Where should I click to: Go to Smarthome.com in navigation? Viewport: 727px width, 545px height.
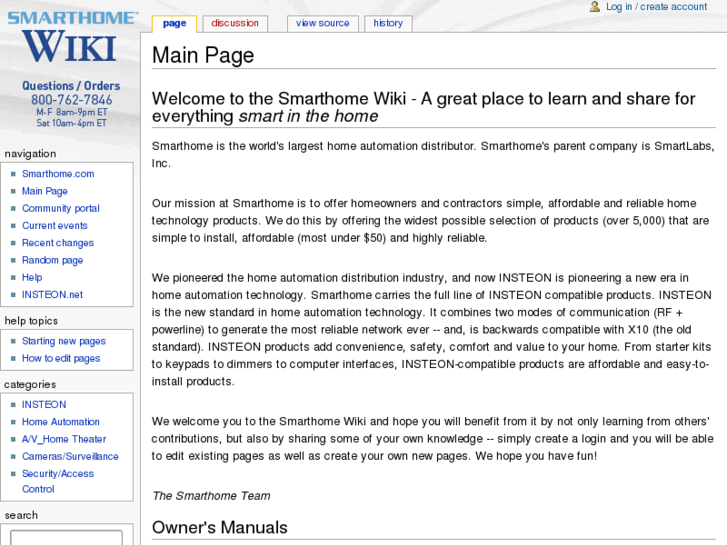click(58, 174)
